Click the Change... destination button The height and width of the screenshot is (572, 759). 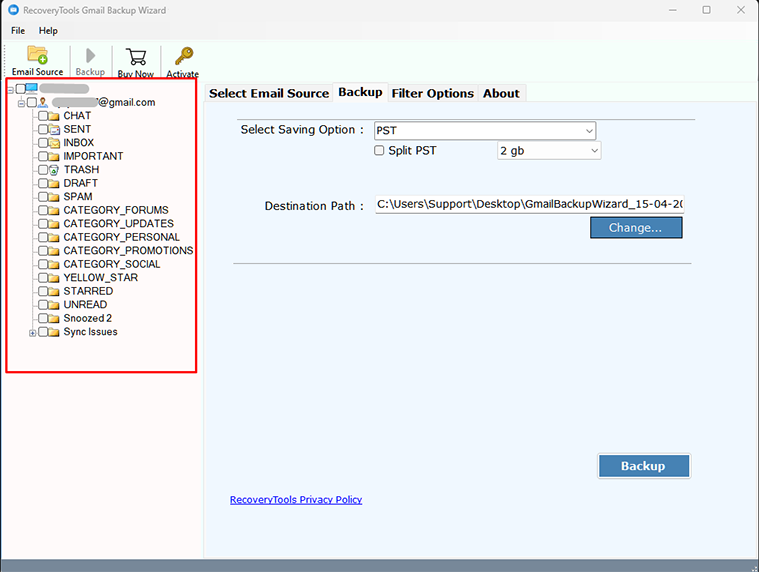coord(636,227)
